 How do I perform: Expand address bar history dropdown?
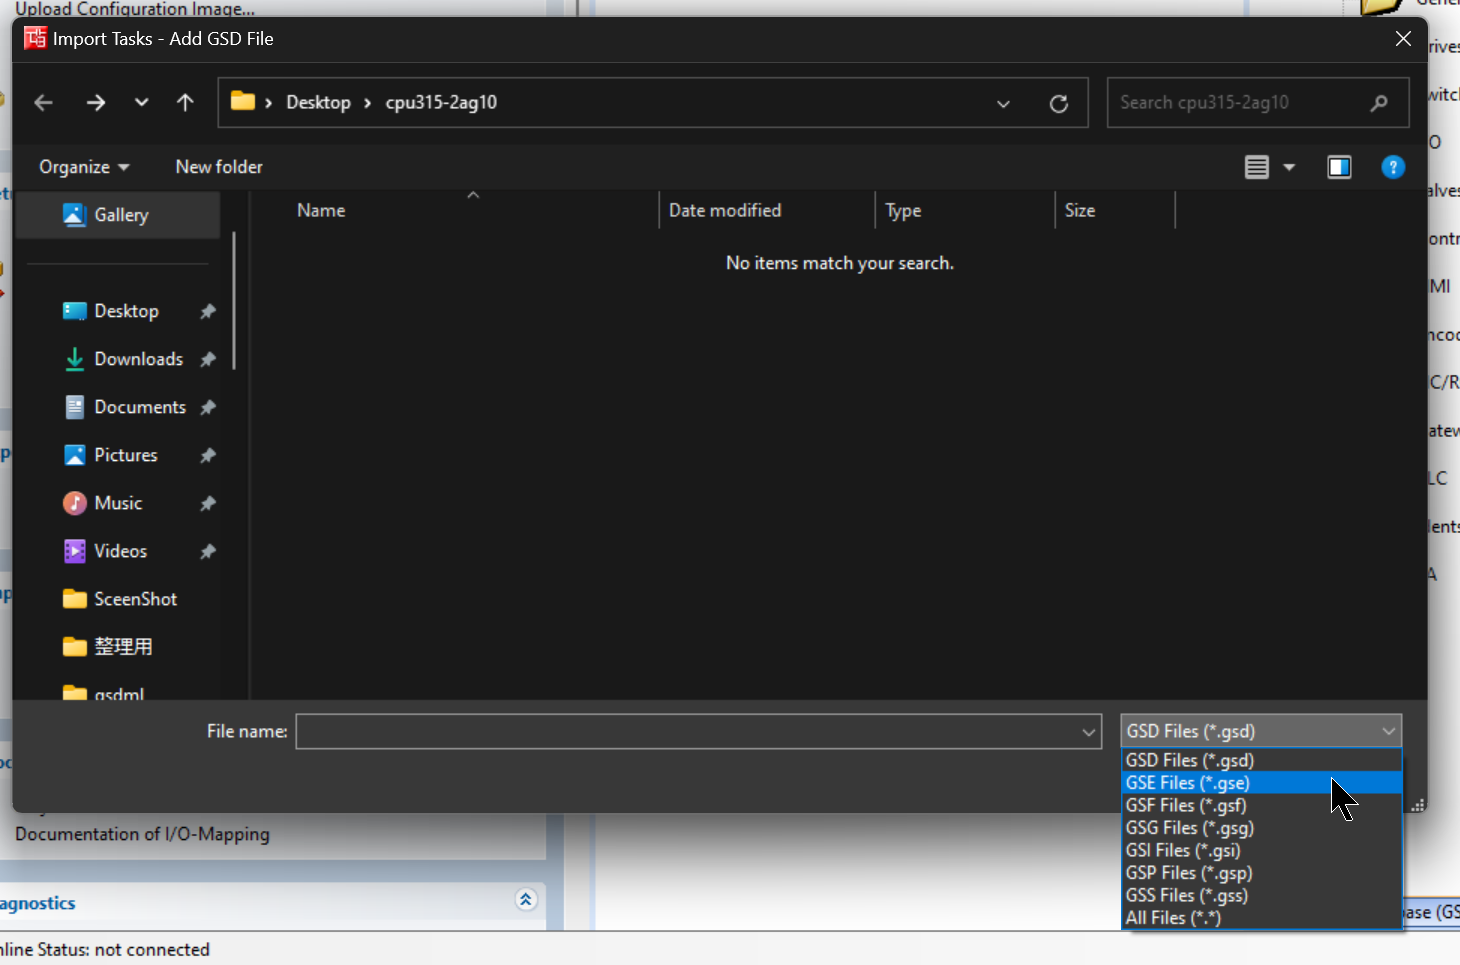point(1003,103)
